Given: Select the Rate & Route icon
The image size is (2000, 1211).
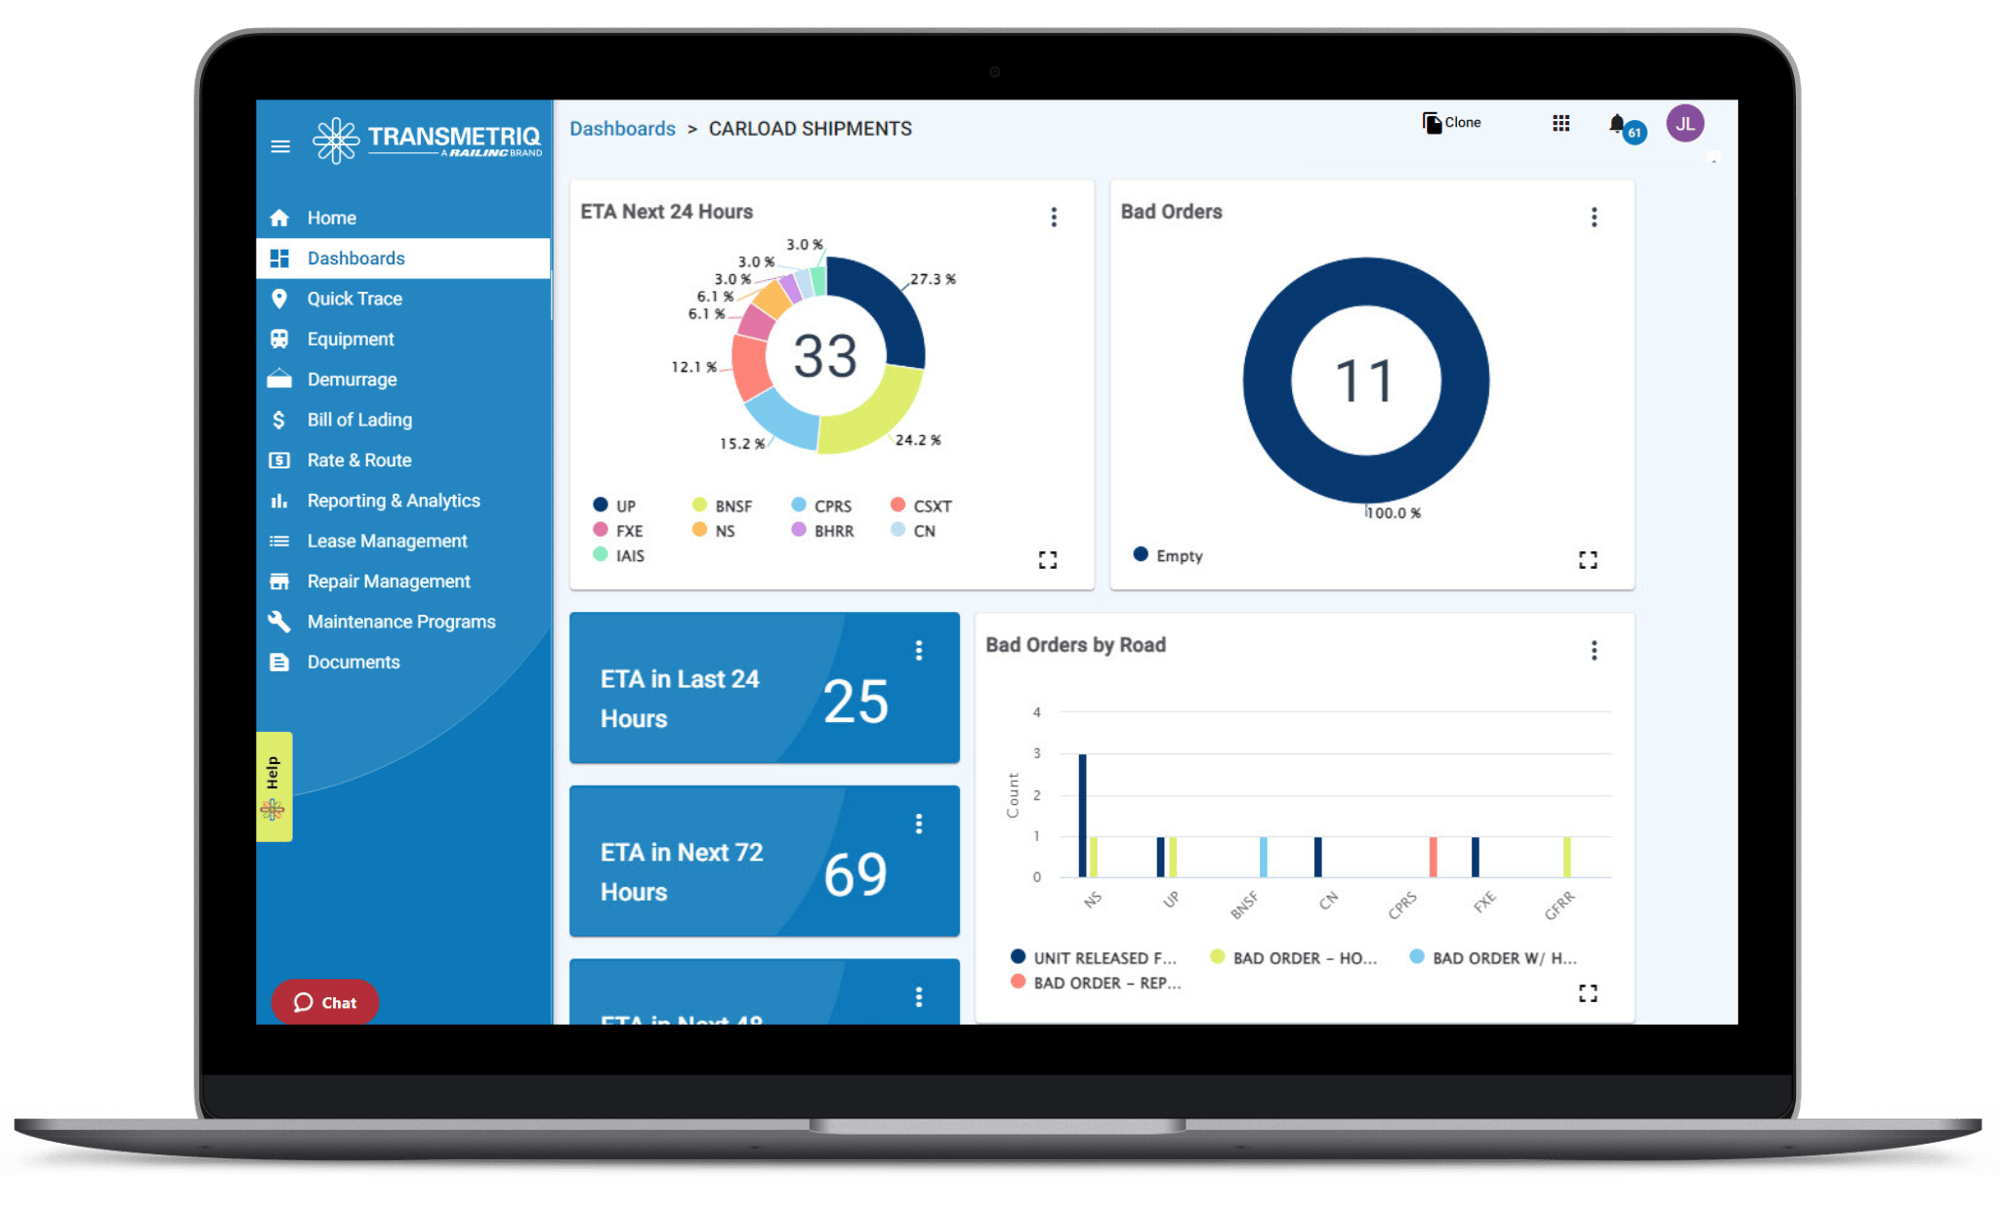Looking at the screenshot, I should tap(281, 461).
